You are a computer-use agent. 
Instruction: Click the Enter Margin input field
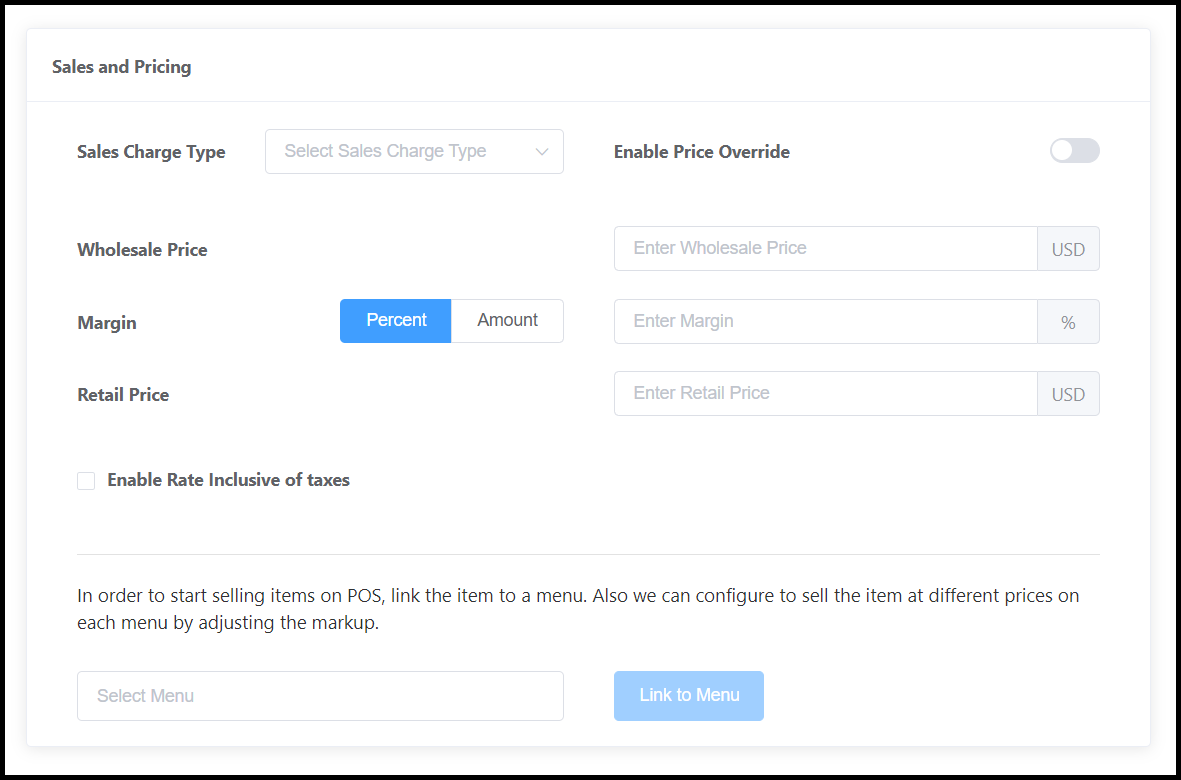[825, 321]
